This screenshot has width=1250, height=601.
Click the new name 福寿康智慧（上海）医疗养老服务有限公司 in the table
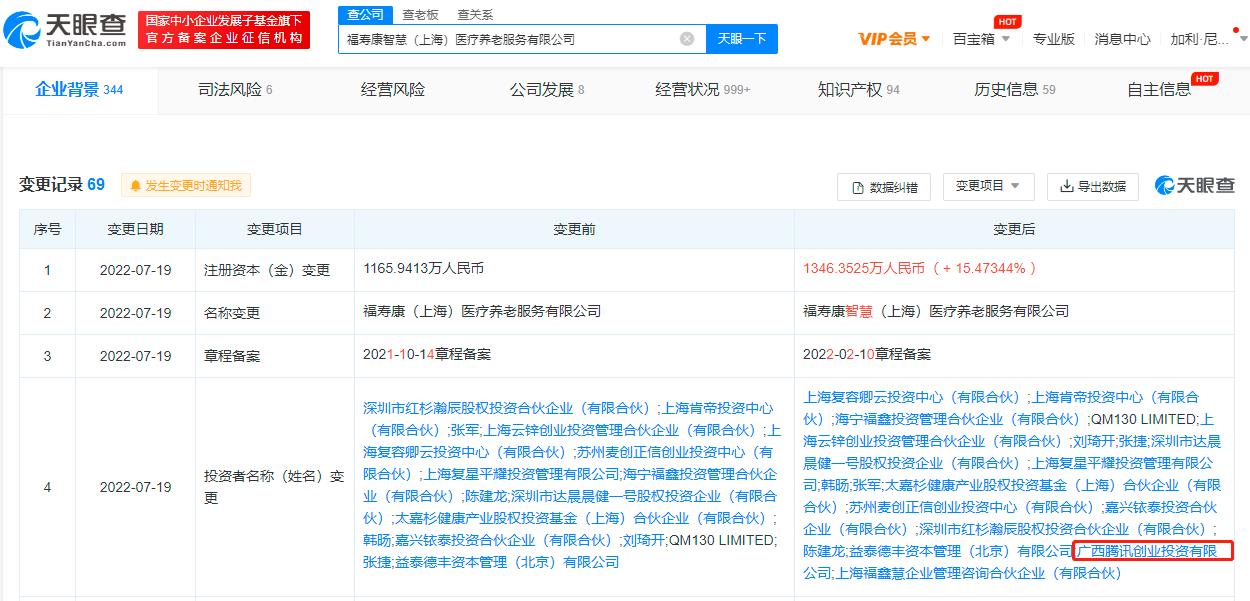point(936,312)
